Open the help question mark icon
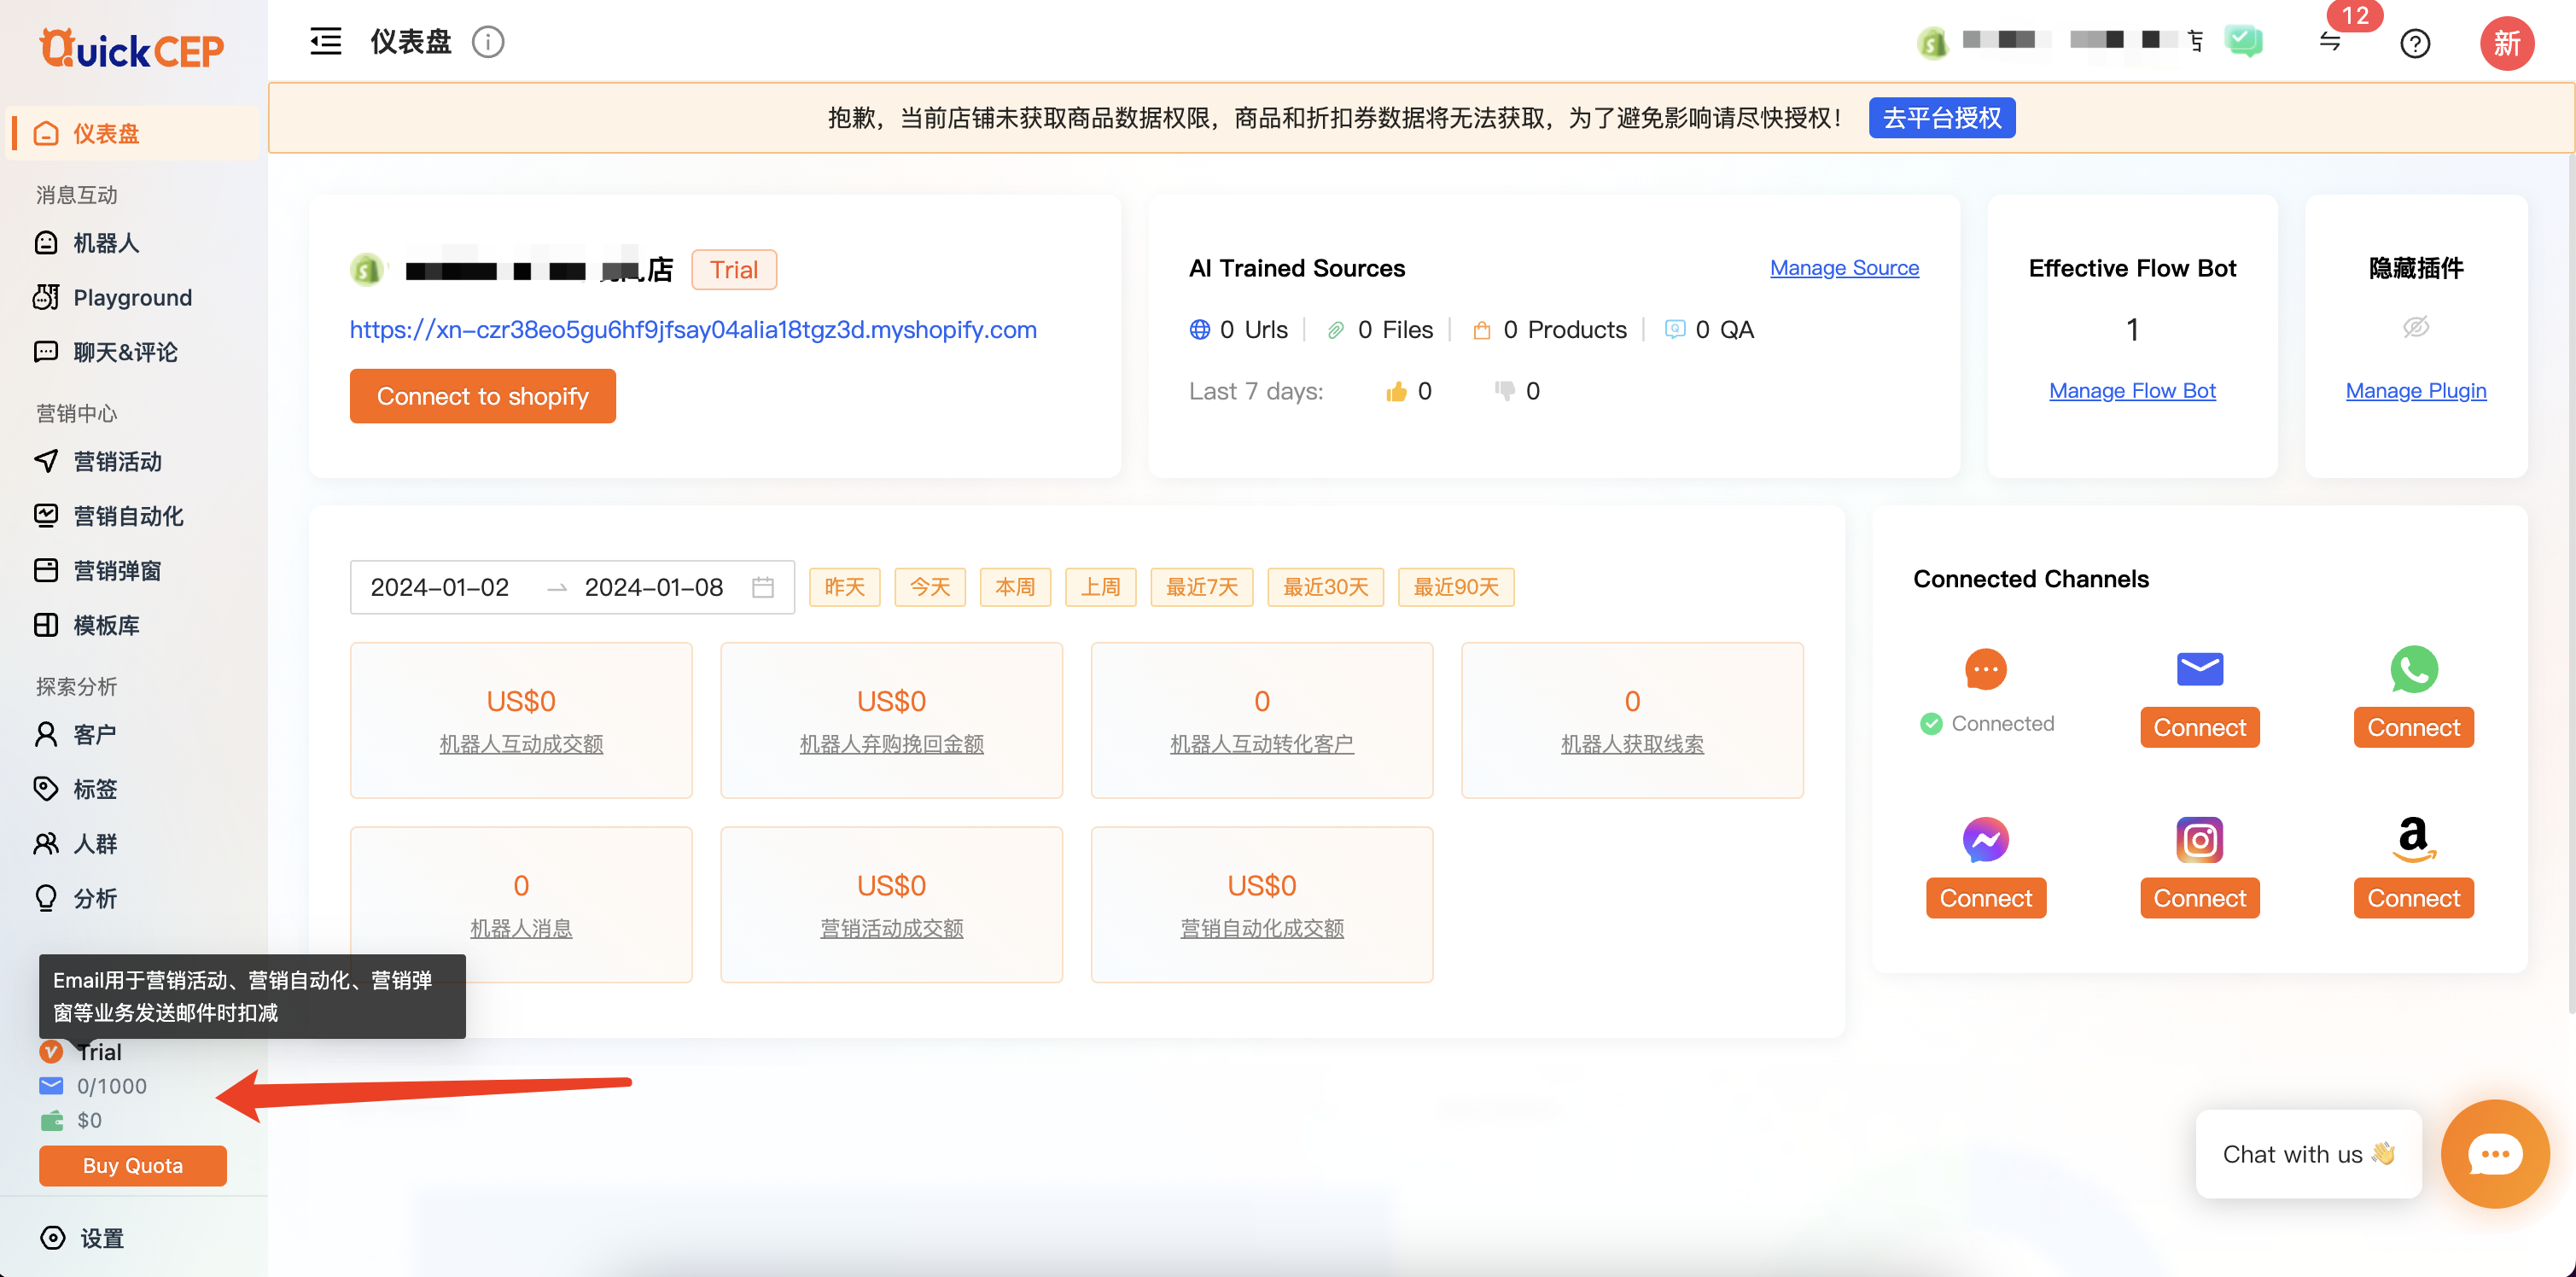This screenshot has height=1277, width=2576. point(2415,43)
